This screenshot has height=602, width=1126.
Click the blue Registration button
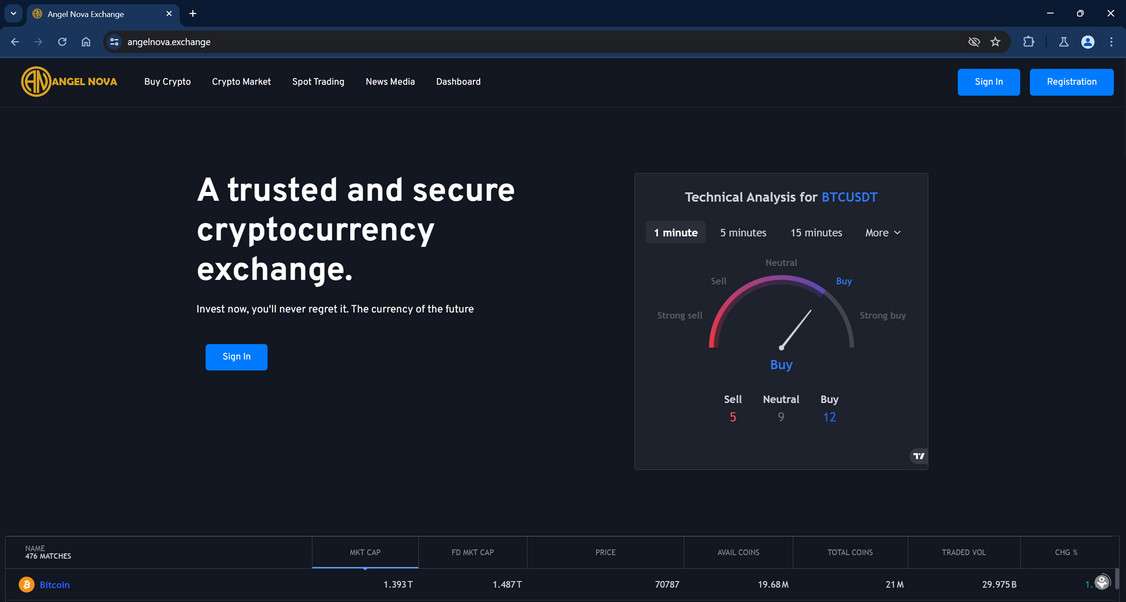1071,81
